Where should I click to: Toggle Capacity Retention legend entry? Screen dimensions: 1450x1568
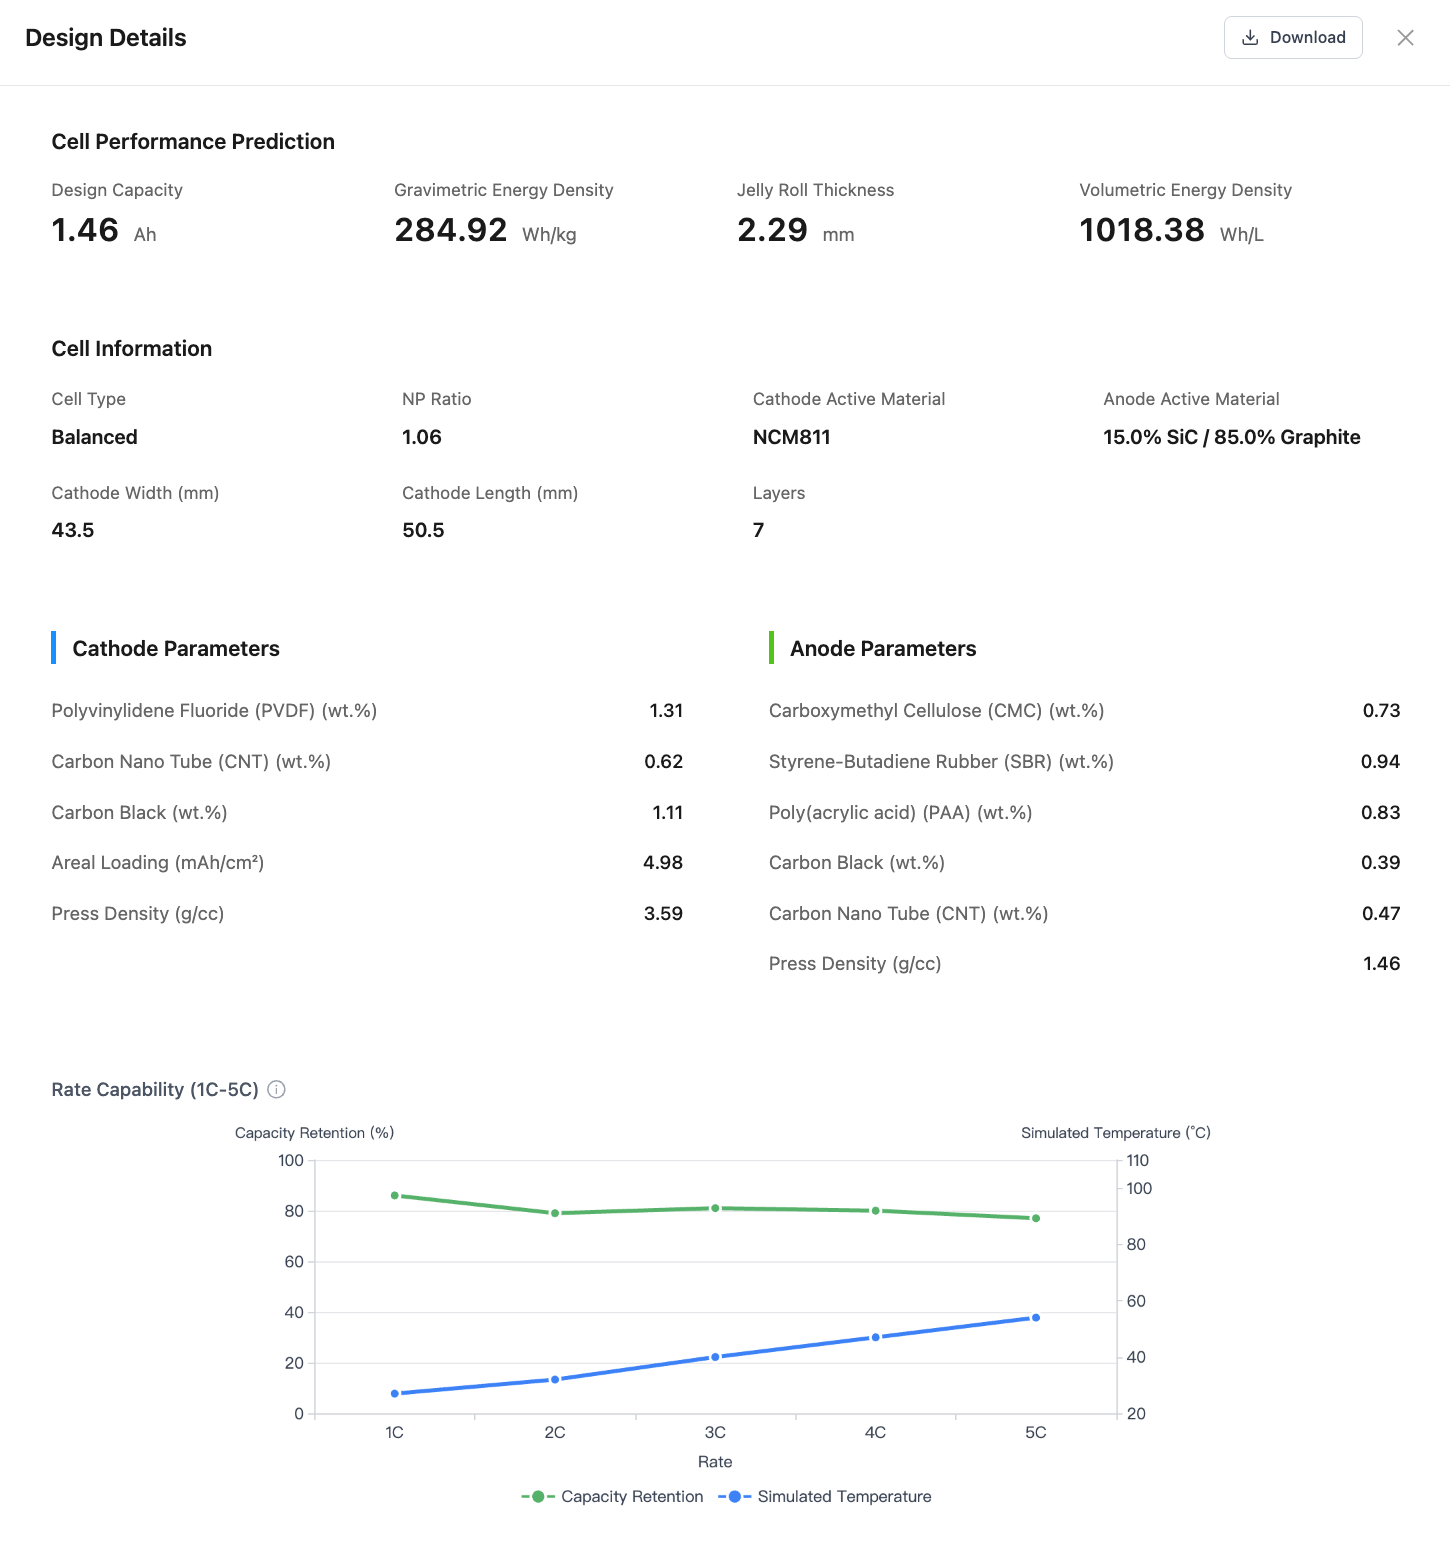[x=612, y=1496]
